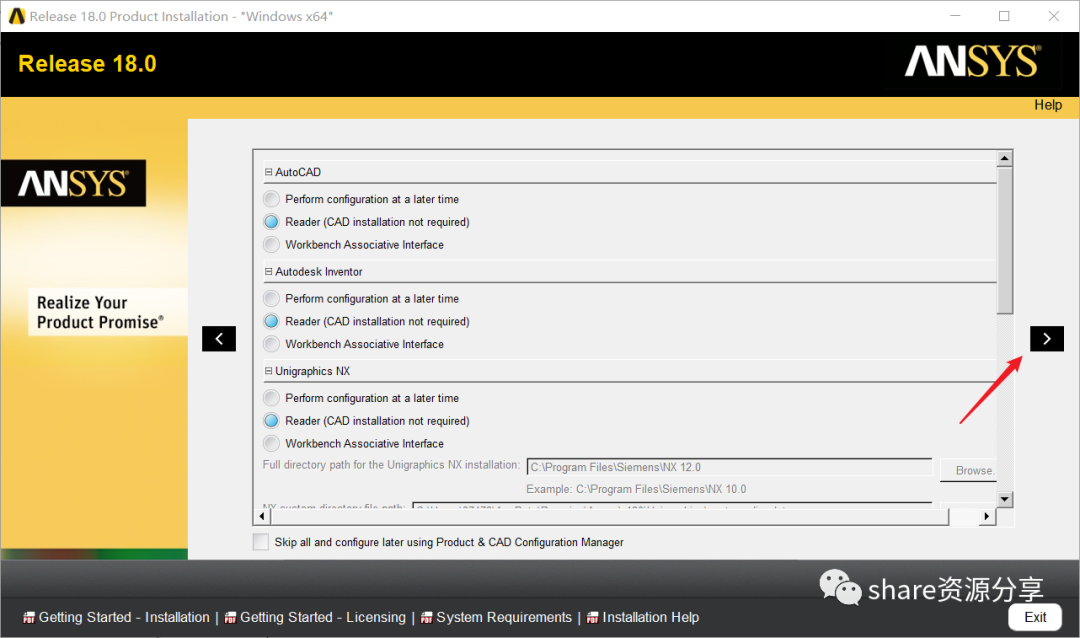1080x638 pixels.
Task: Click the horizontal scrollbar thumb
Action: [x=609, y=516]
